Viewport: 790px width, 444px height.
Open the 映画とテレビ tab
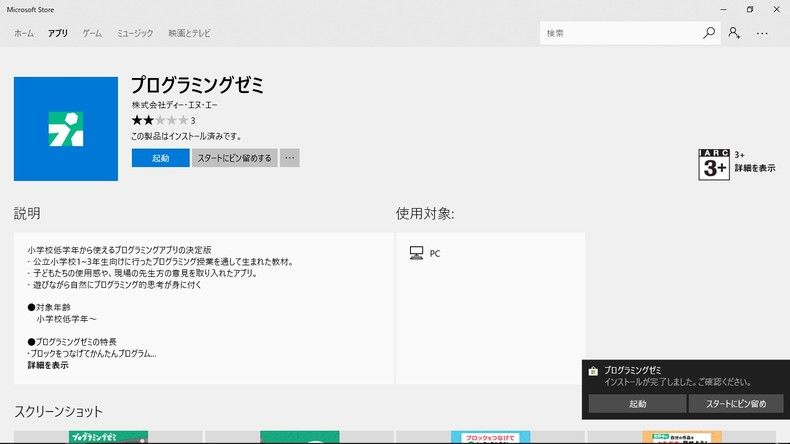(x=189, y=33)
